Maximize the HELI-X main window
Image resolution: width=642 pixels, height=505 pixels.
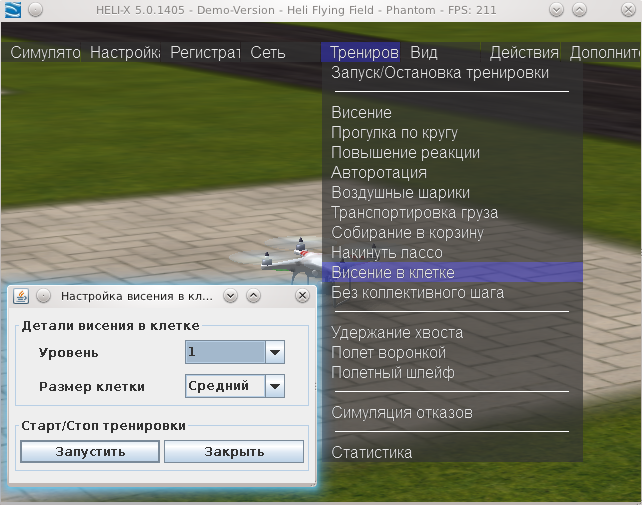pos(579,9)
